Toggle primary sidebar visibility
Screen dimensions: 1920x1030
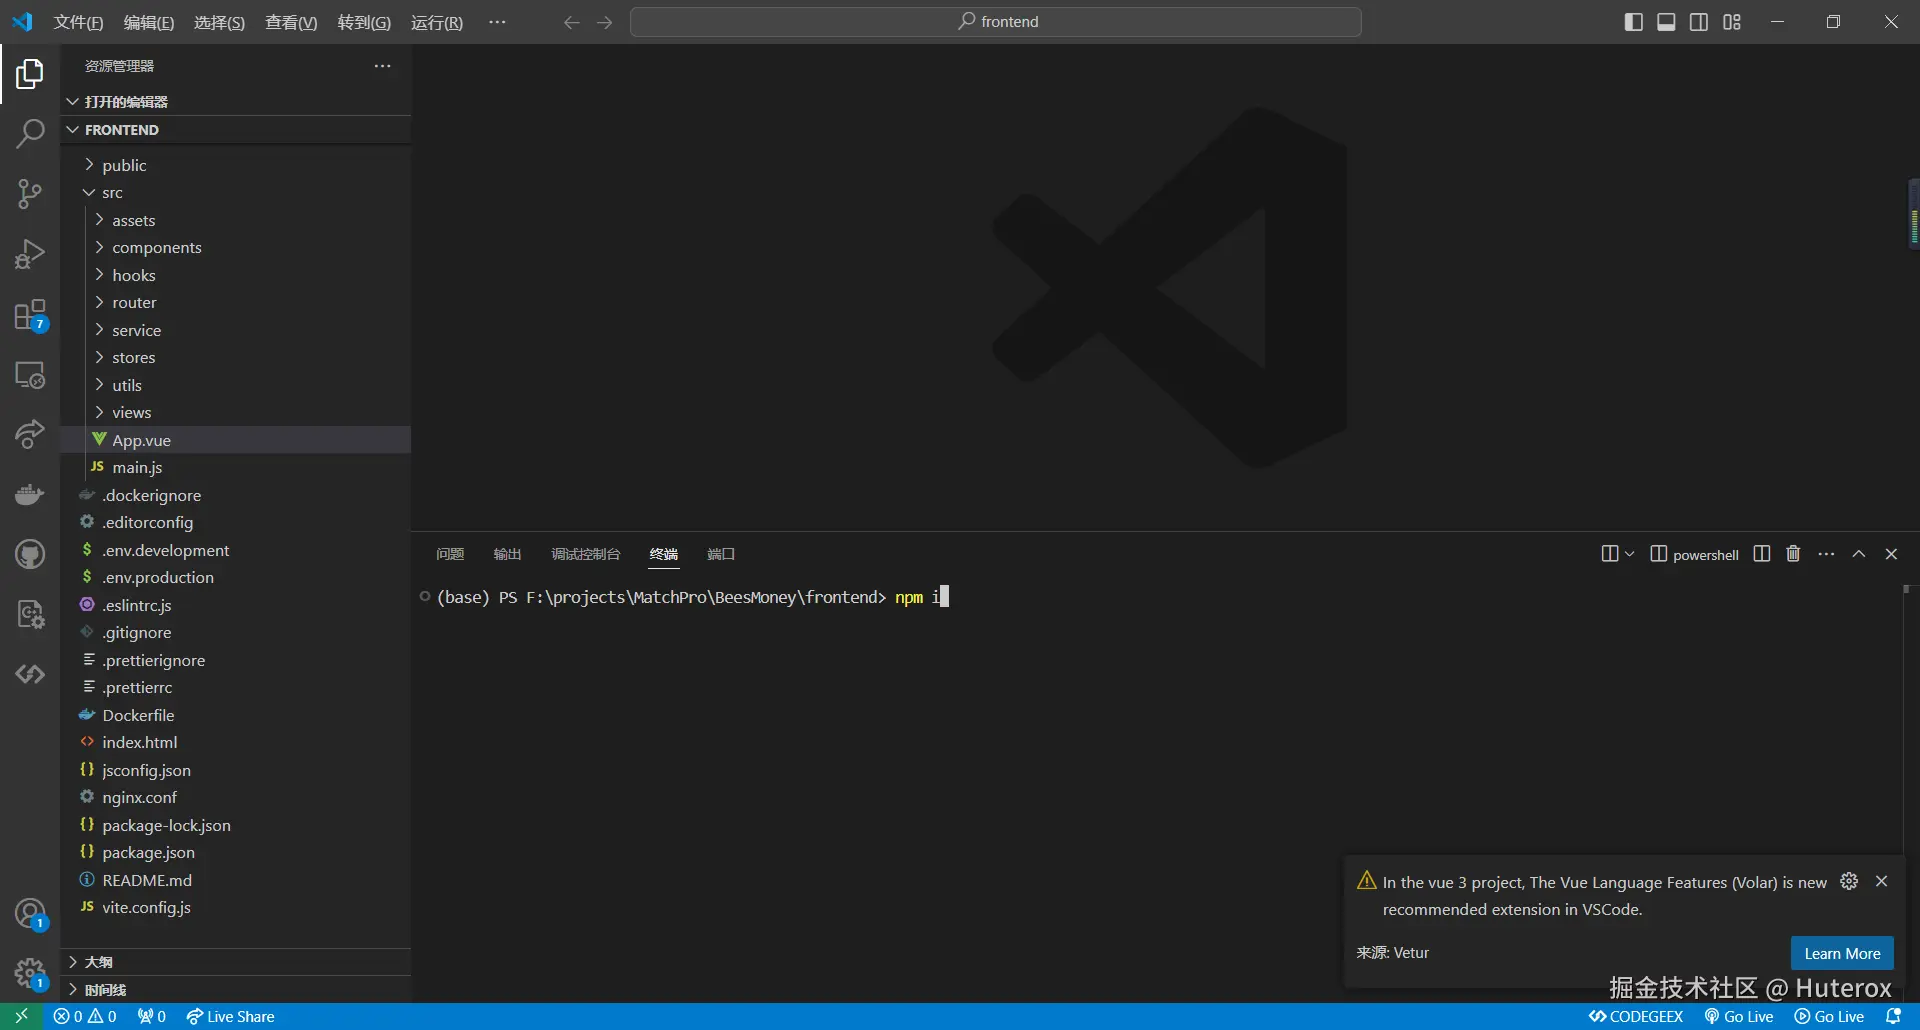click(1634, 22)
